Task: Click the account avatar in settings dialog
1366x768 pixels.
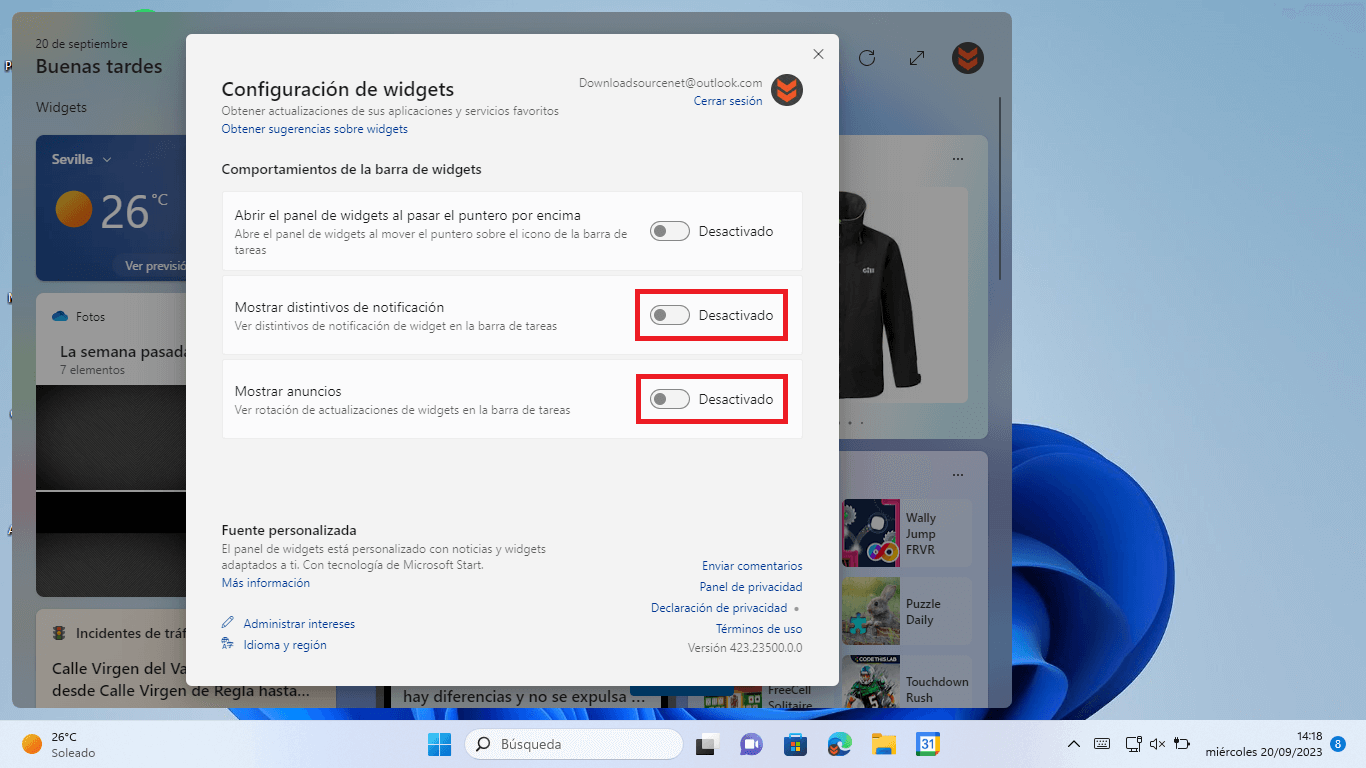Action: click(787, 90)
